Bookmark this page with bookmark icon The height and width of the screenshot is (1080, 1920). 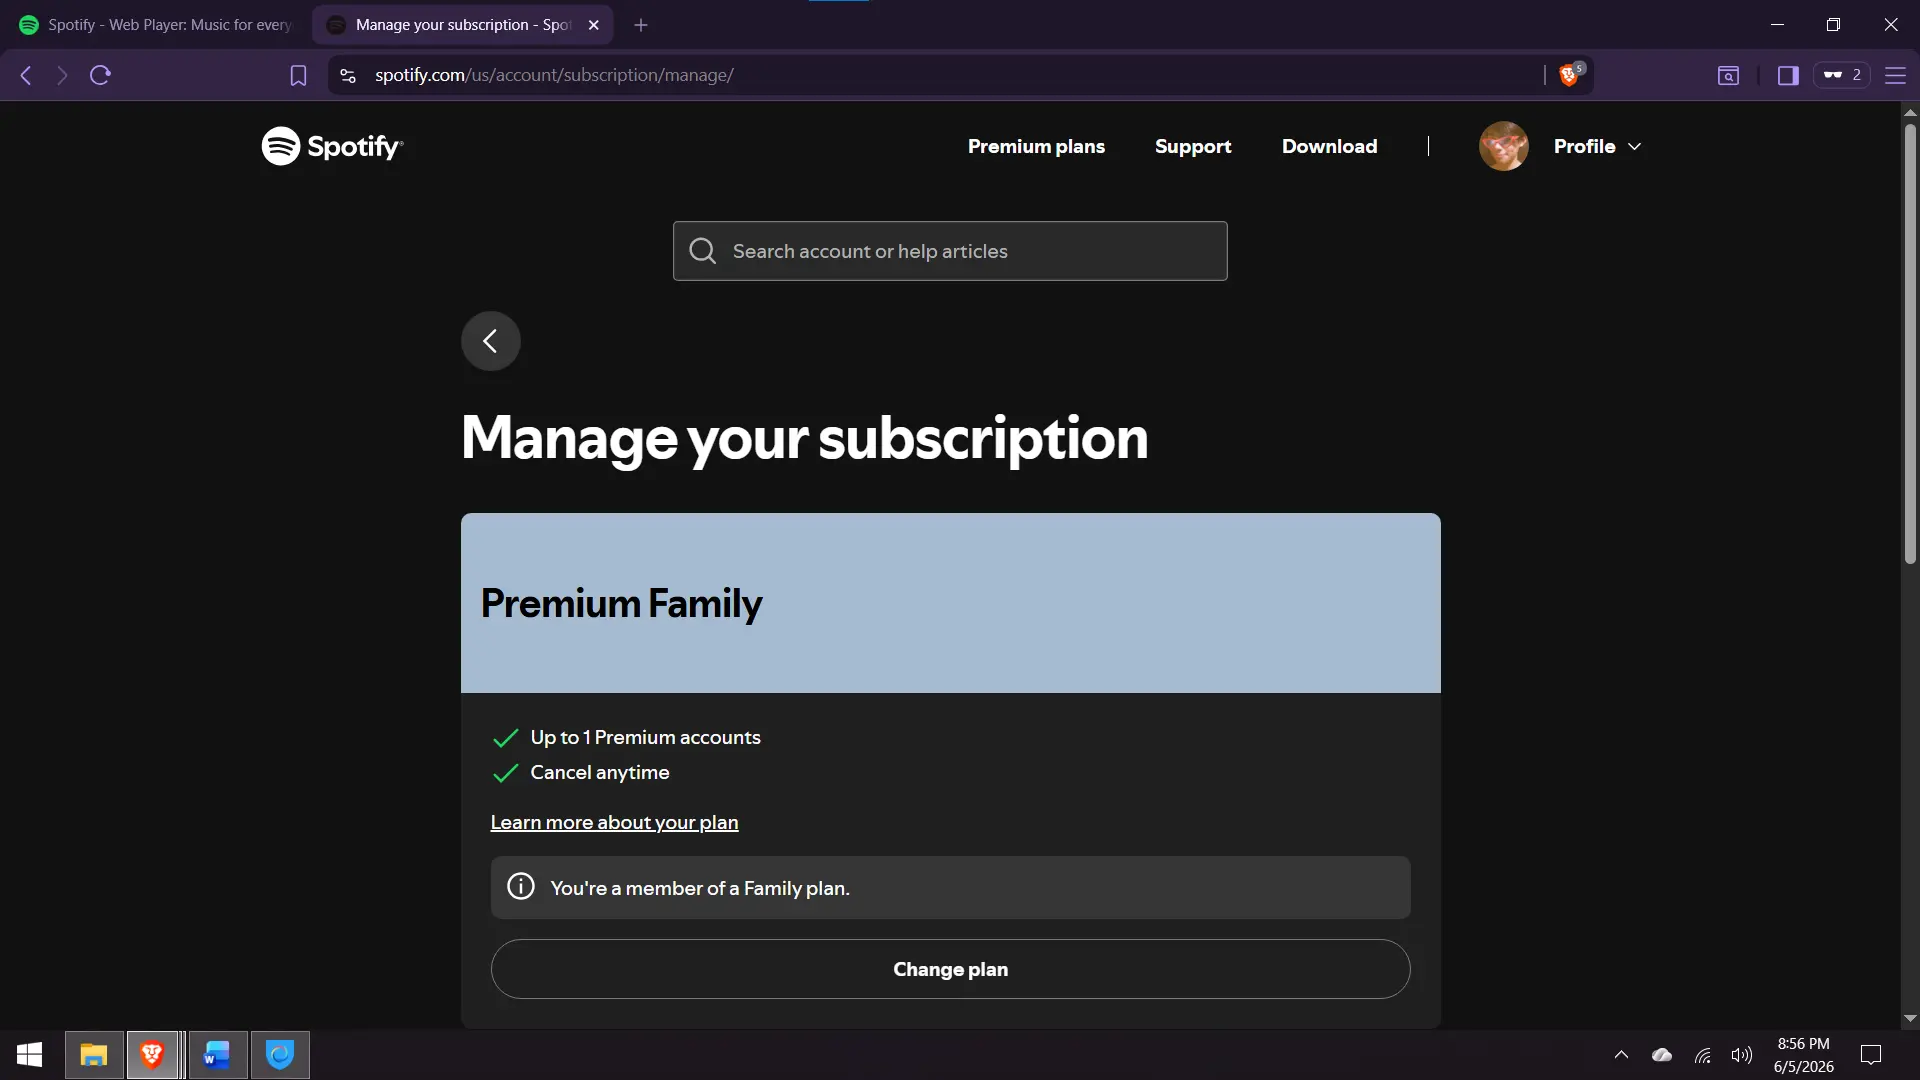[x=298, y=75]
